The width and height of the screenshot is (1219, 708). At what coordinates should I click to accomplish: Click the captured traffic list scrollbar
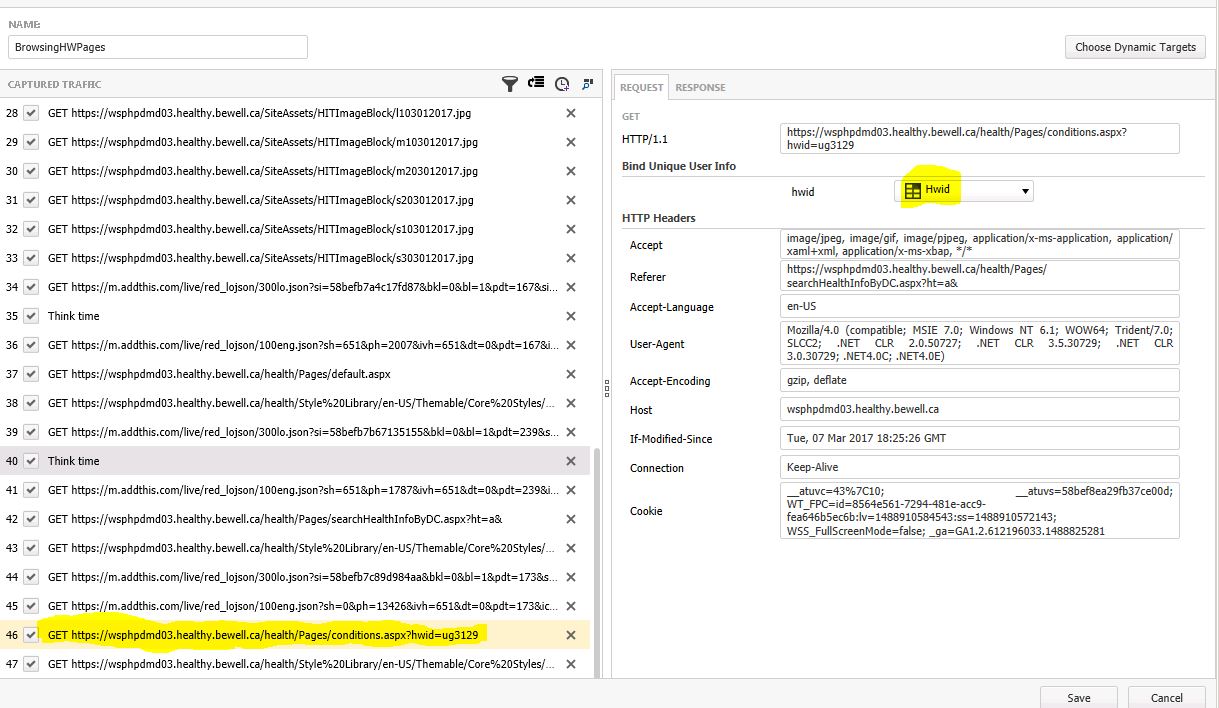pyautogui.click(x=597, y=560)
